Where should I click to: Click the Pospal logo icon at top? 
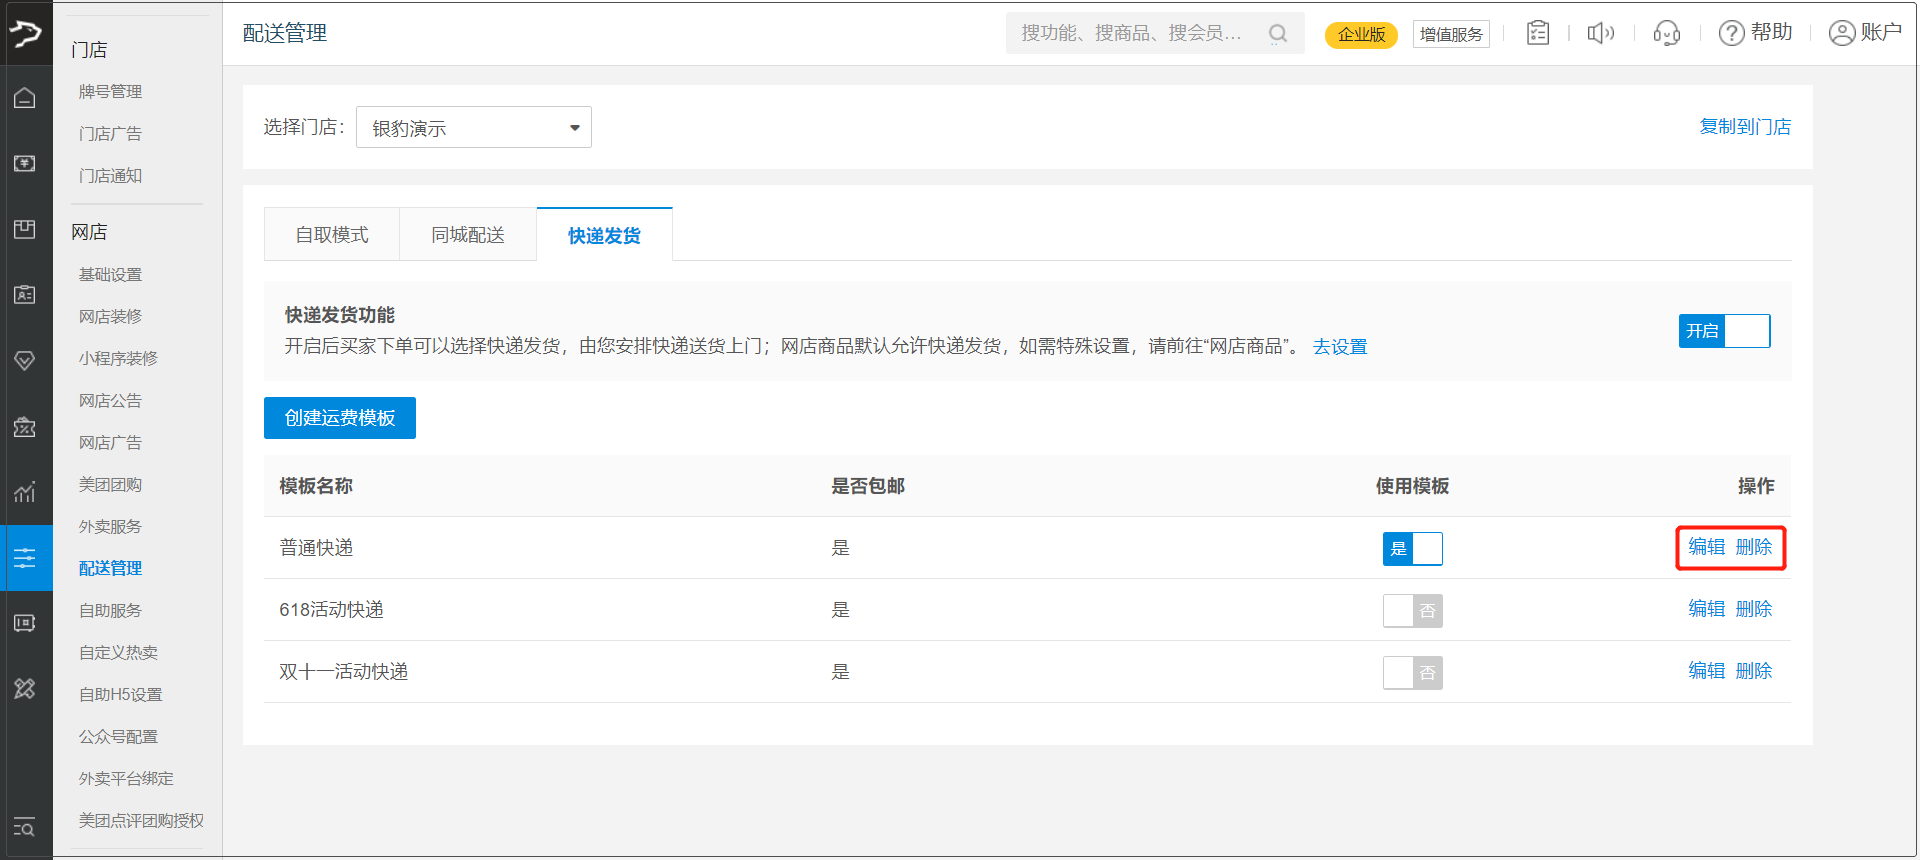pos(26,33)
